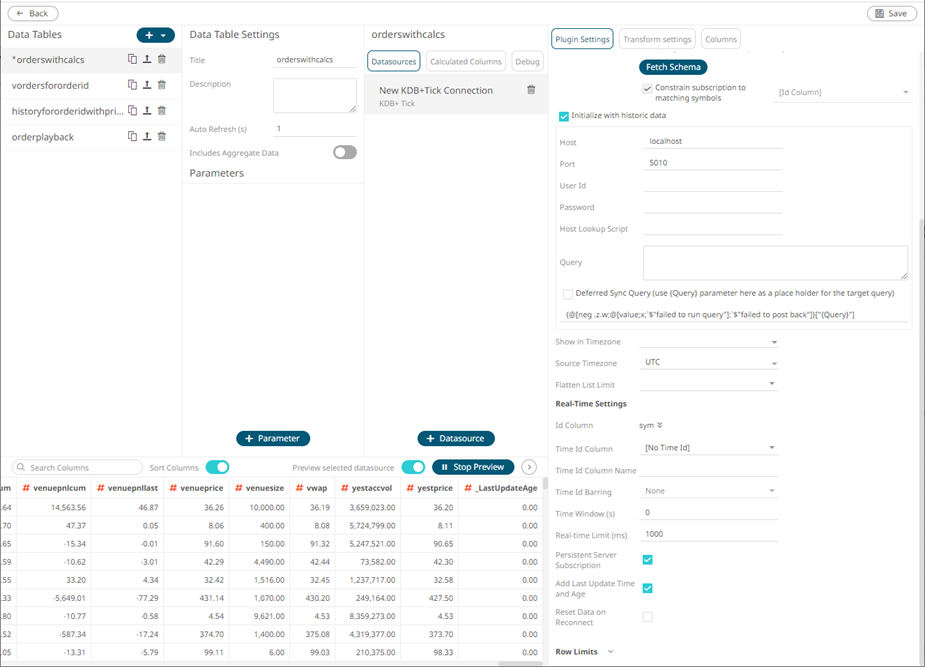Screen dimensions: 925x667
Task: Switch to Columns tab
Action: pyautogui.click(x=721, y=39)
